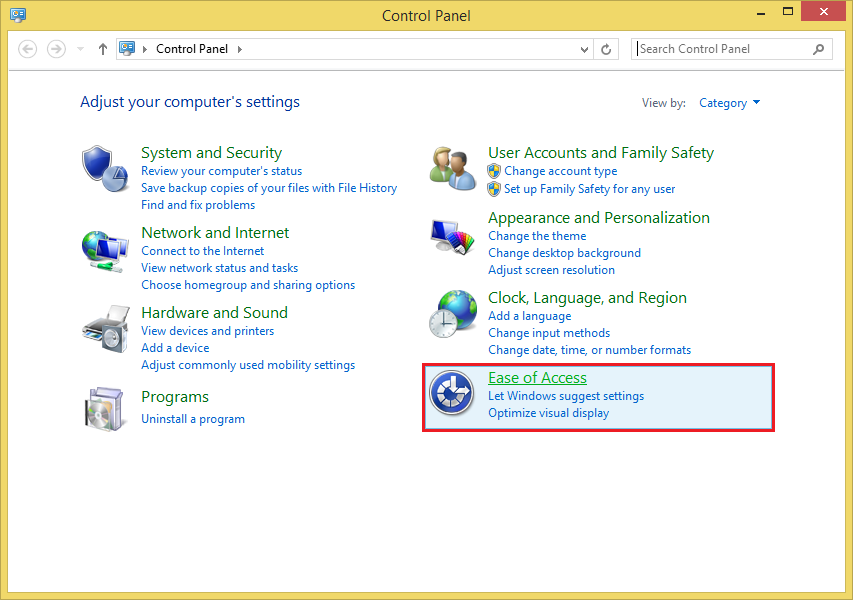Click Change account type

[560, 171]
